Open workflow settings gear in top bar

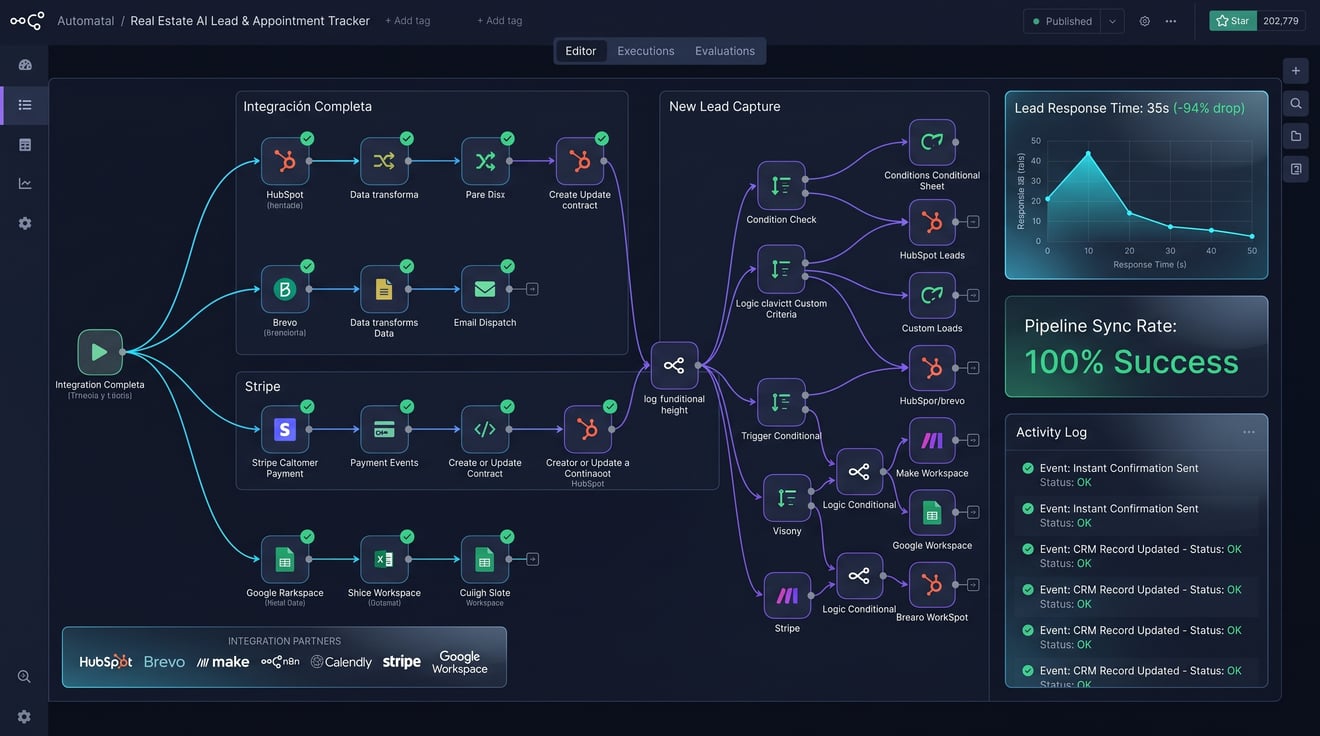click(x=1145, y=21)
